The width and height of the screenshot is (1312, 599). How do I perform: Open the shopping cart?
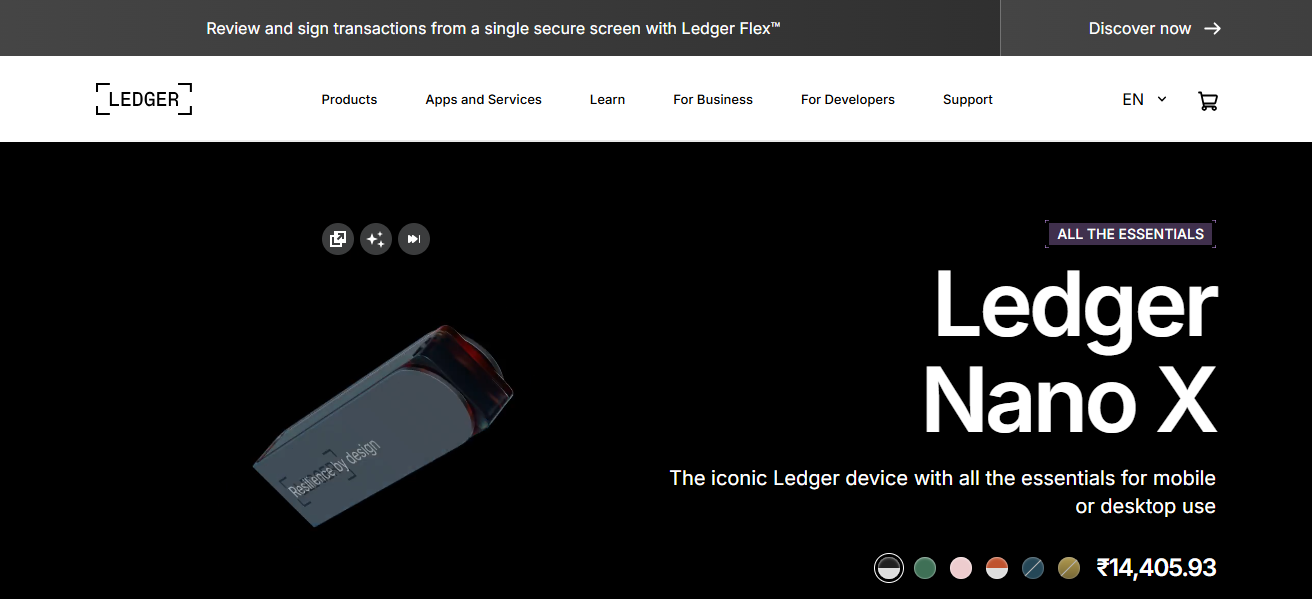click(x=1207, y=100)
